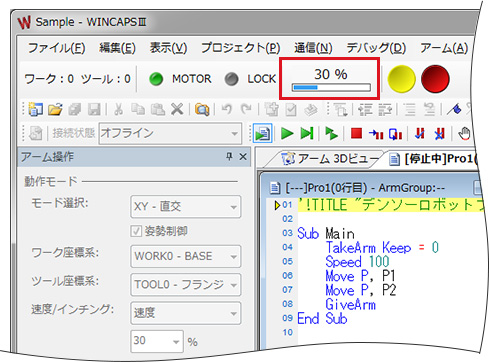Open a project with the folder icon
489x362 pixels.
(x=55, y=109)
